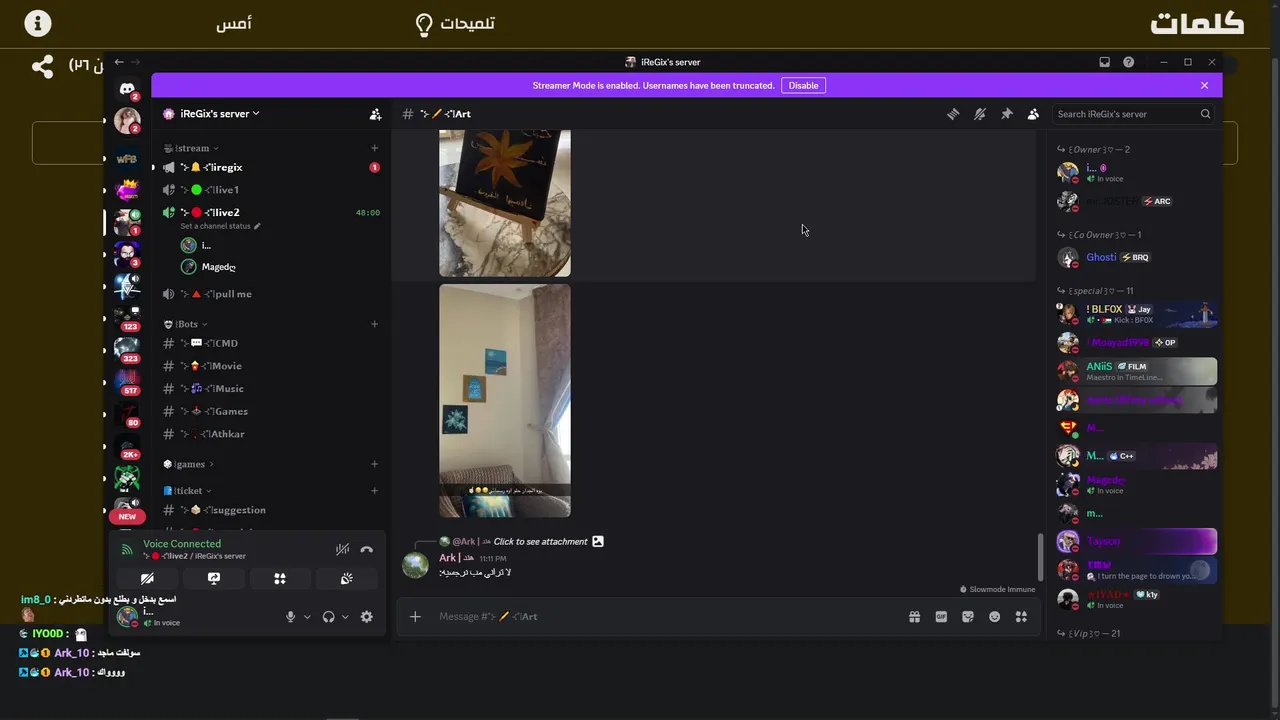Disable Streamer Mode via Disable button

[x=803, y=85]
